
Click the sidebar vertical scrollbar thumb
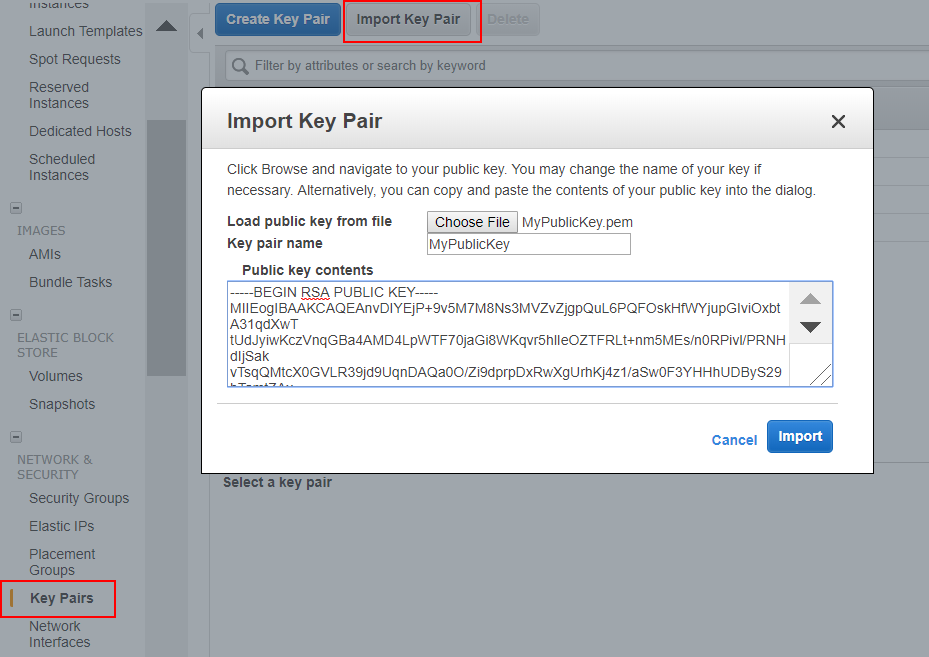click(166, 247)
